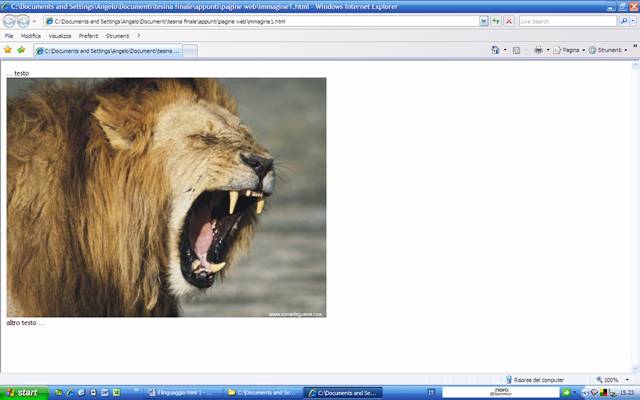Select the tab showing C:\Documents and Settings
The width and height of the screenshot is (640, 400).
pos(108,51)
